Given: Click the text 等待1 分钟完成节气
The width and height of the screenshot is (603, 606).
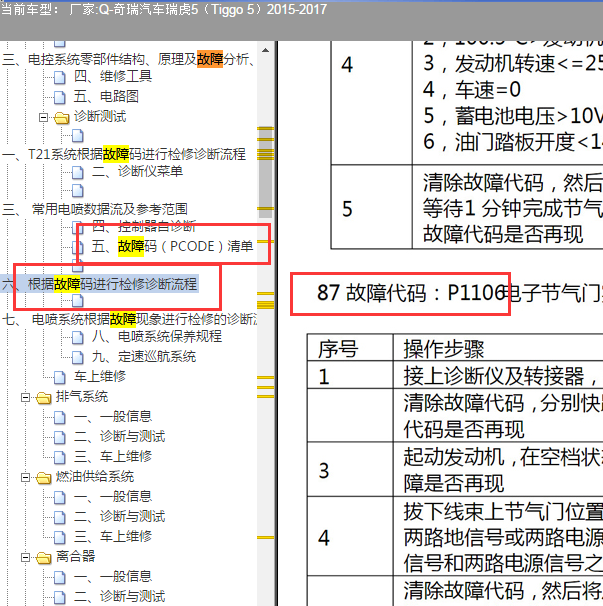Looking at the screenshot, I should point(513,209).
